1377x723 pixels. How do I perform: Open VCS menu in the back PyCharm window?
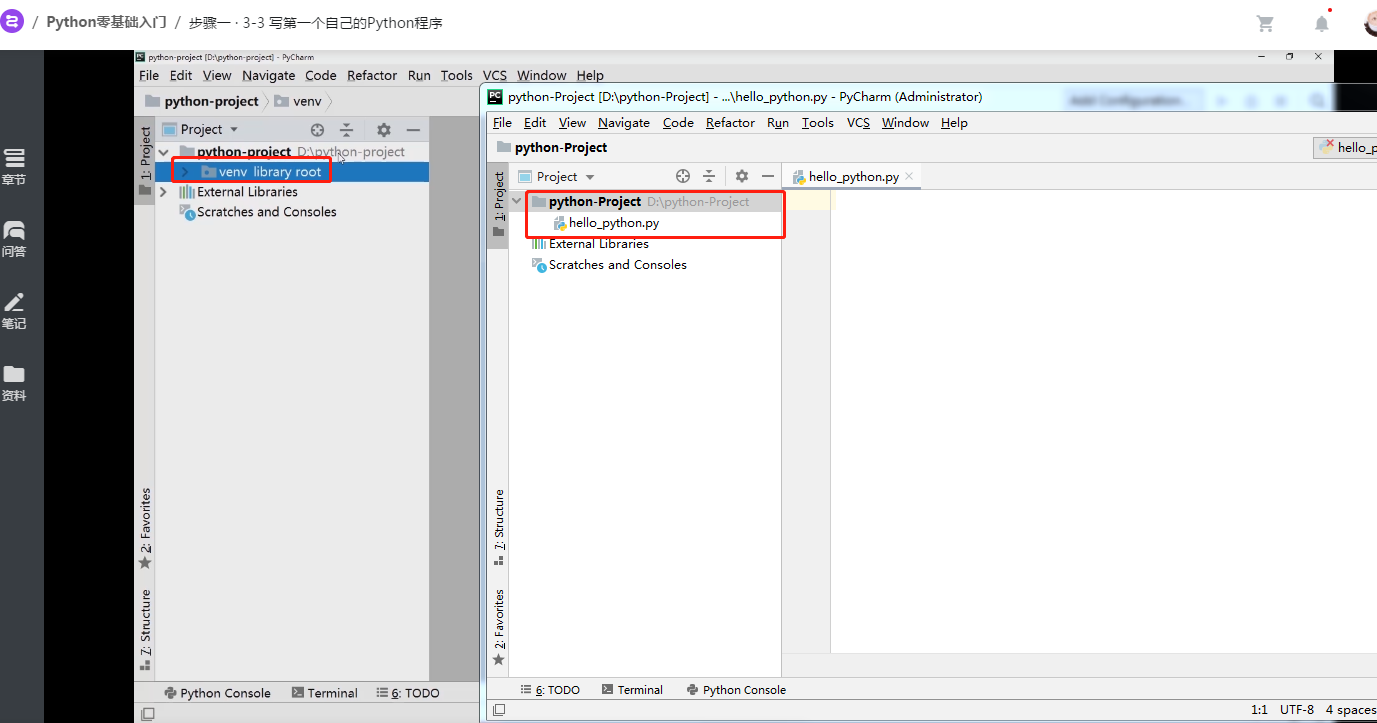(495, 75)
